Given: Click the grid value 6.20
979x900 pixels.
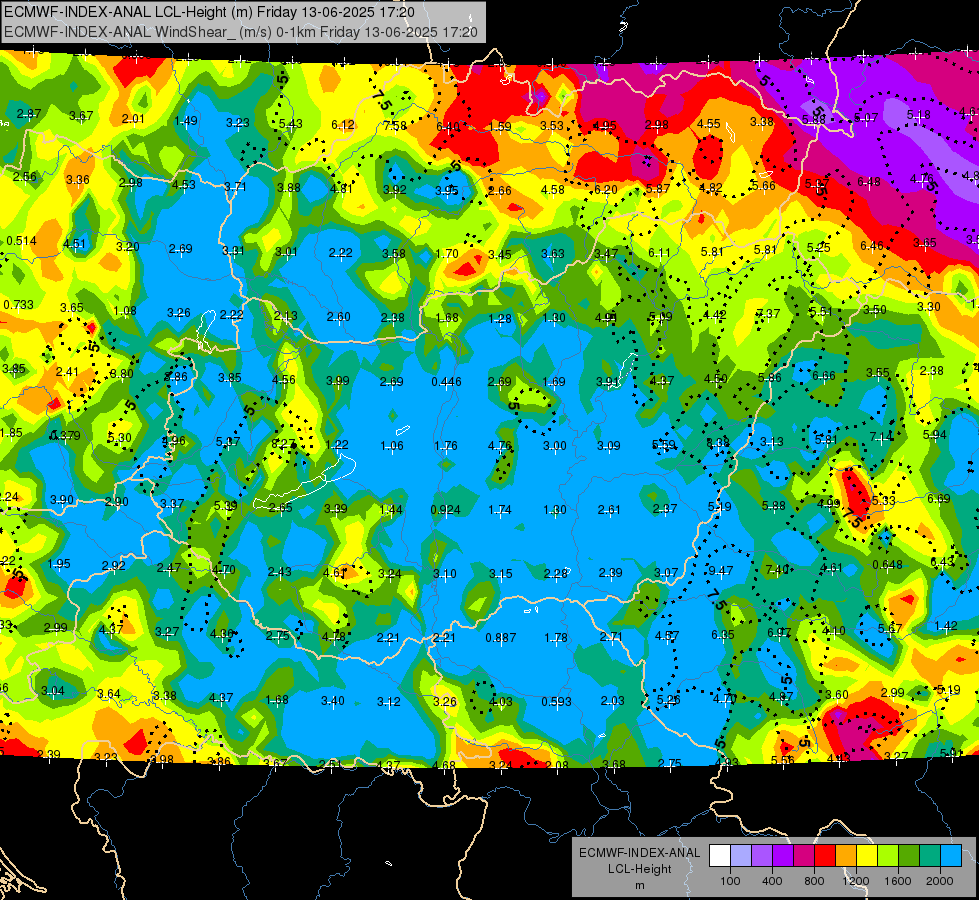Looking at the screenshot, I should pos(606,189).
